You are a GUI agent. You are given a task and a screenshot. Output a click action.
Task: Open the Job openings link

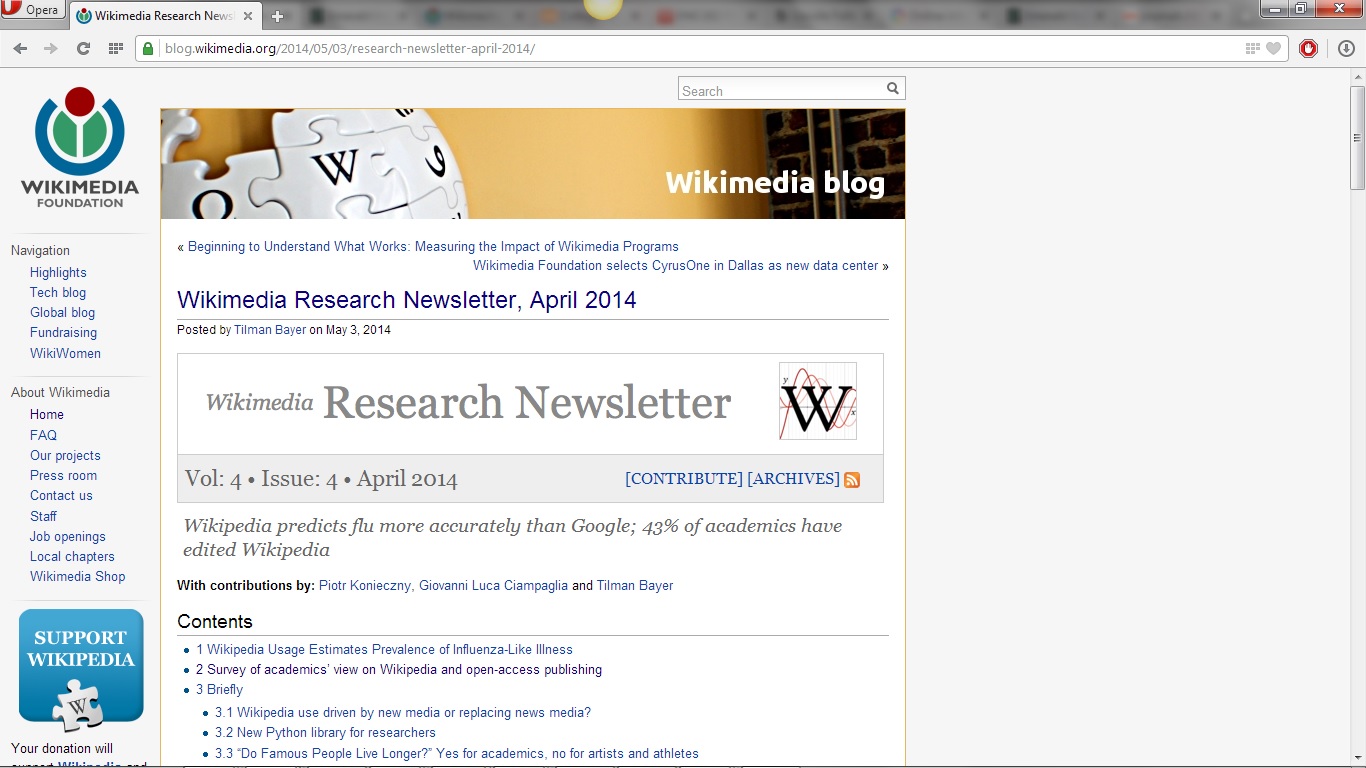67,536
